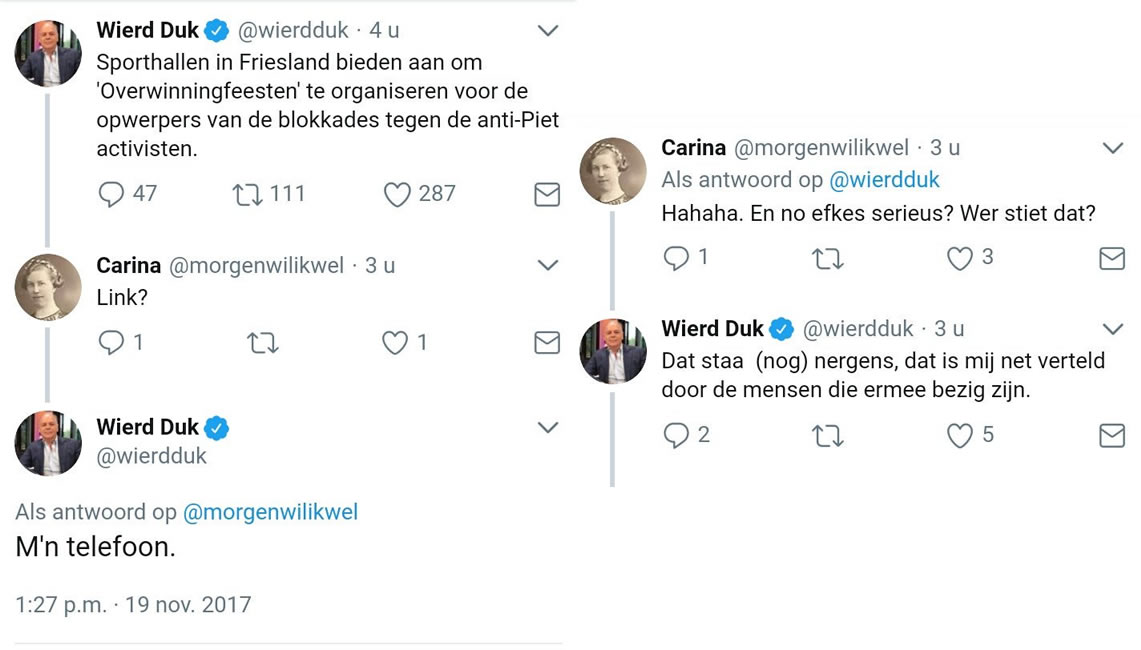Viewport: 1141px width, 650px height.
Task: Reply to Carina's 'Hahaha' tweet
Action: 677,258
